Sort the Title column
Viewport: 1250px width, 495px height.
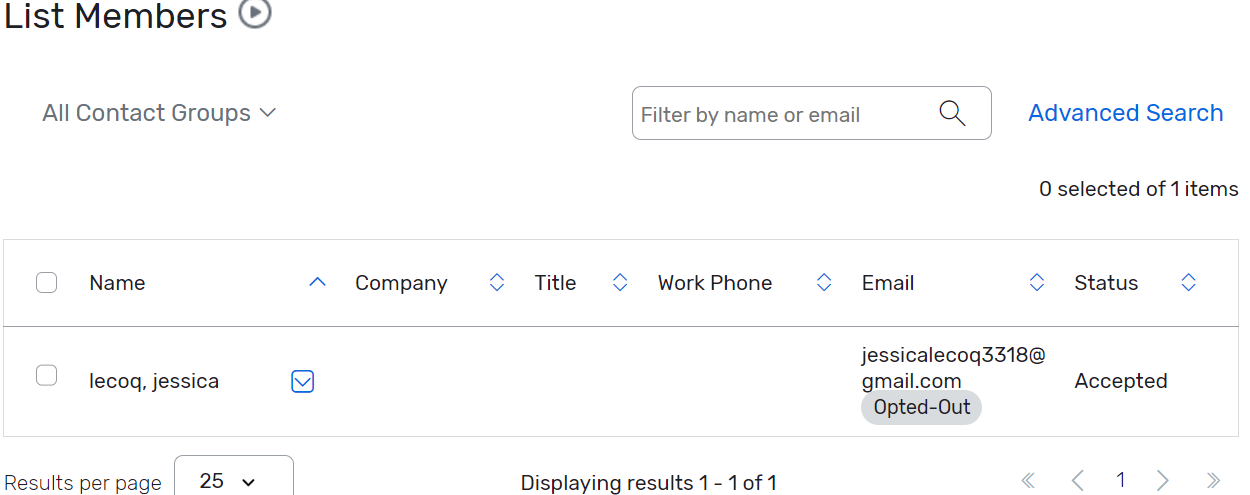pos(620,283)
